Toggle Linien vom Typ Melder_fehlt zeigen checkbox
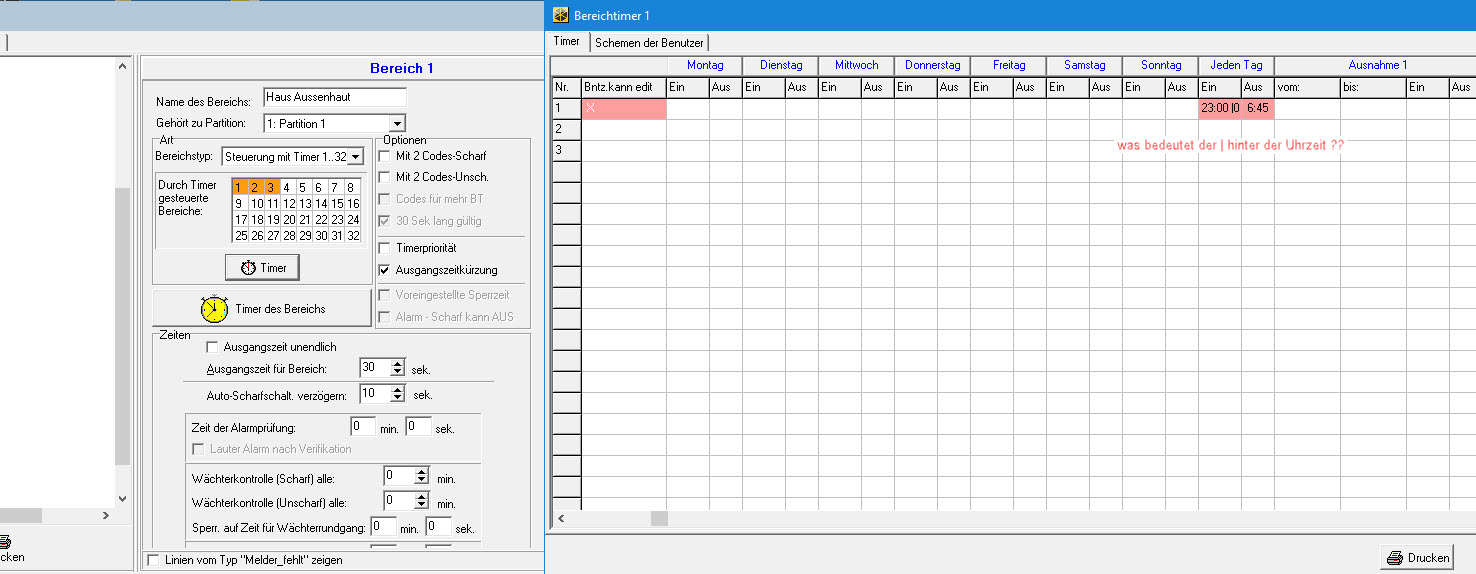 [152, 560]
